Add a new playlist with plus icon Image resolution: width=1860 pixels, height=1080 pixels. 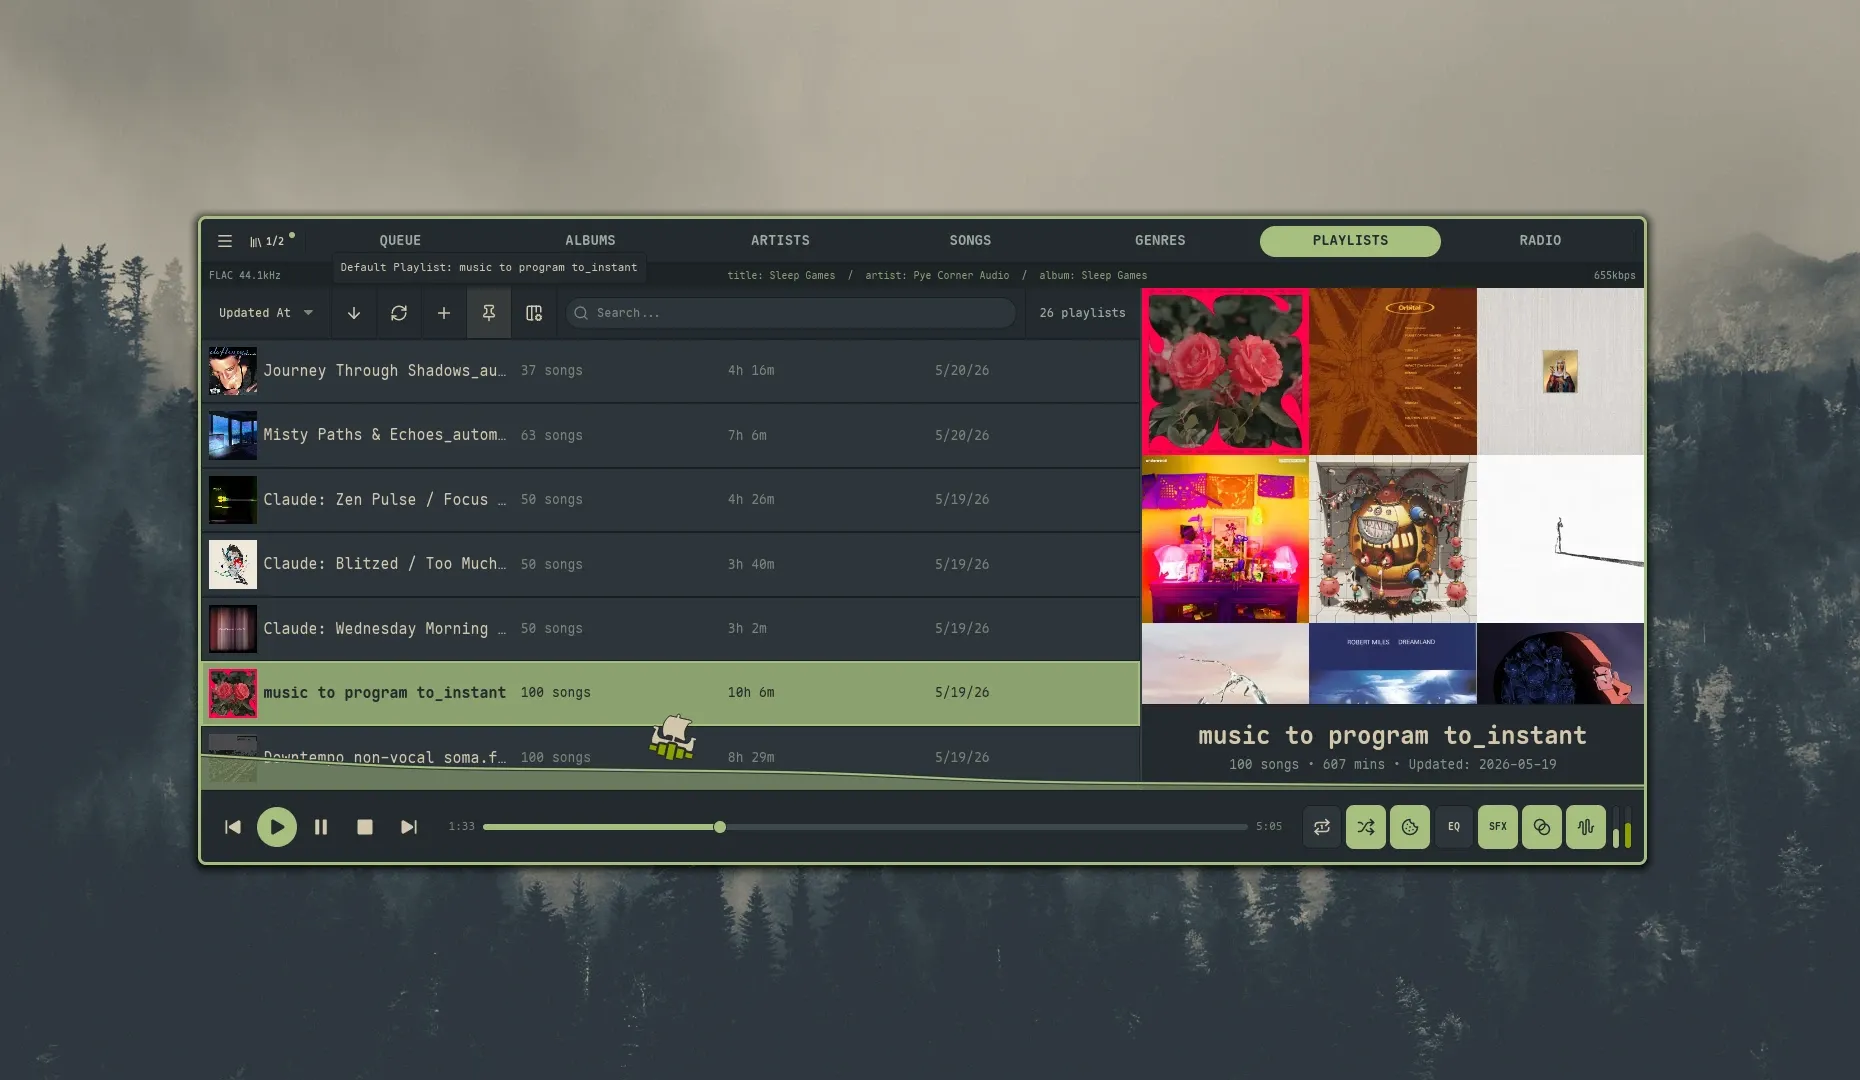pos(444,313)
